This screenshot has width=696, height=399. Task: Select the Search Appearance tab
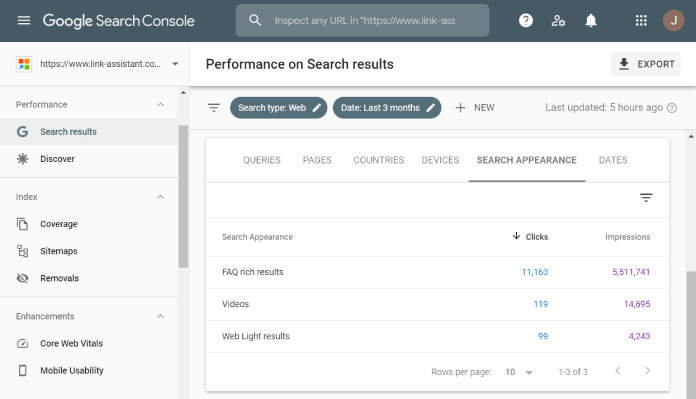pyautogui.click(x=526, y=160)
